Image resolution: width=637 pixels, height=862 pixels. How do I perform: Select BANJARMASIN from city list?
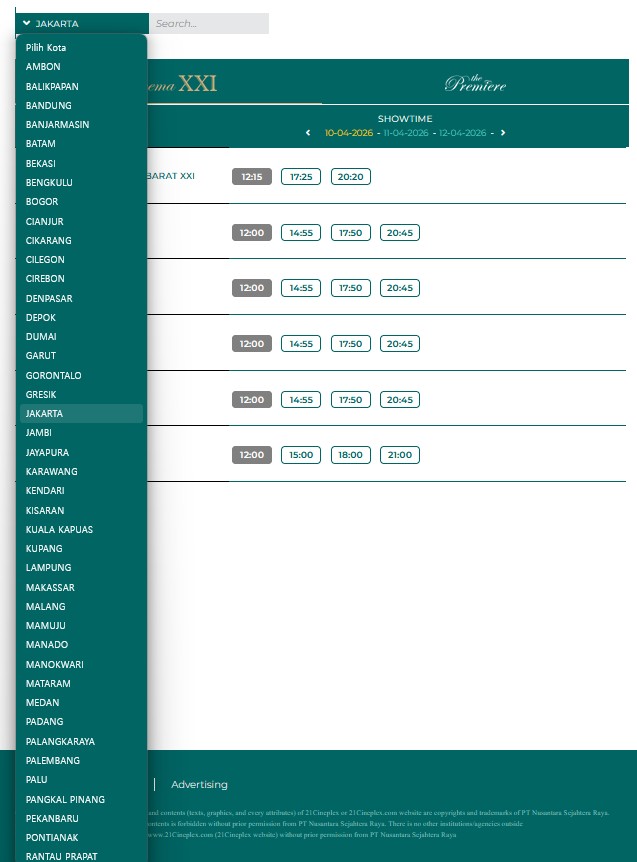tap(81, 124)
